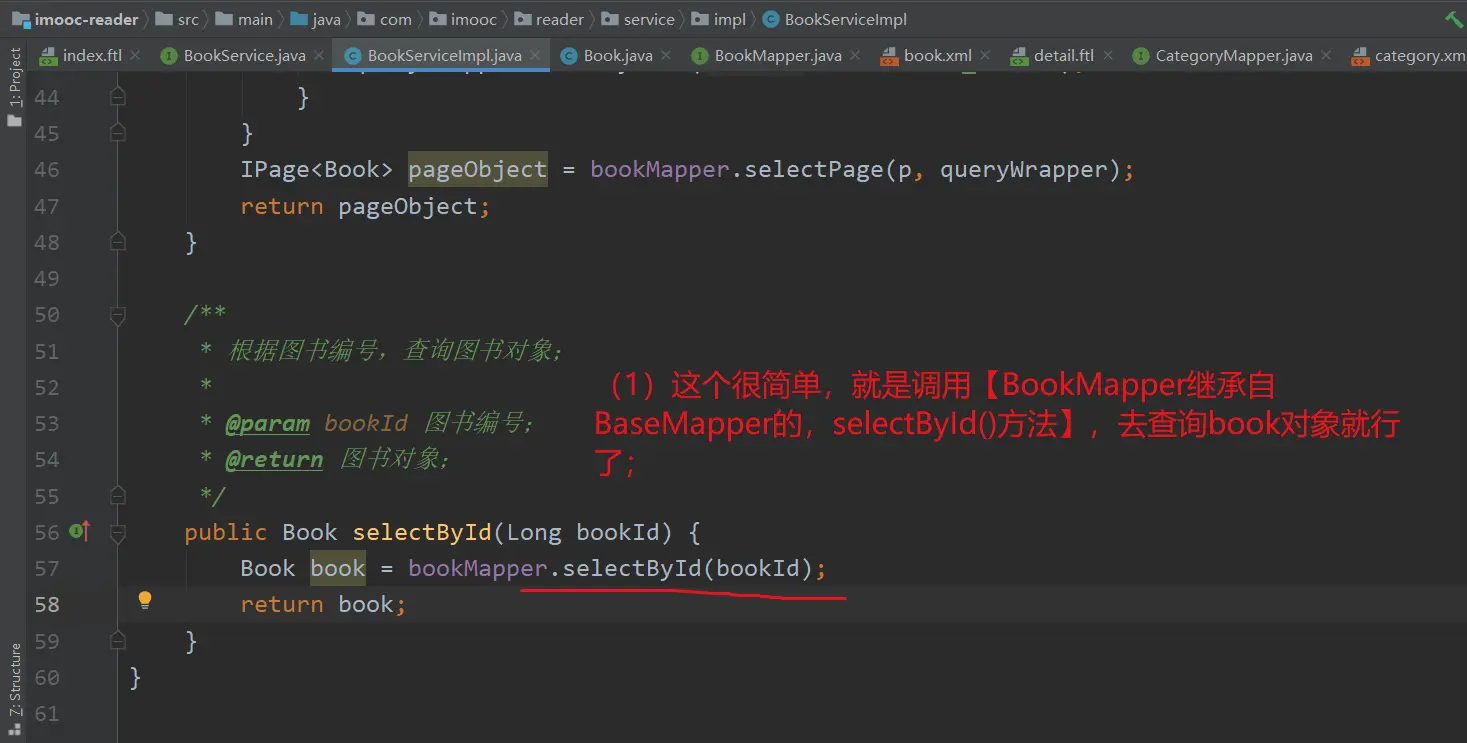Image resolution: width=1467 pixels, height=743 pixels.
Task: Switch to the BookService.java tab
Action: pos(244,56)
